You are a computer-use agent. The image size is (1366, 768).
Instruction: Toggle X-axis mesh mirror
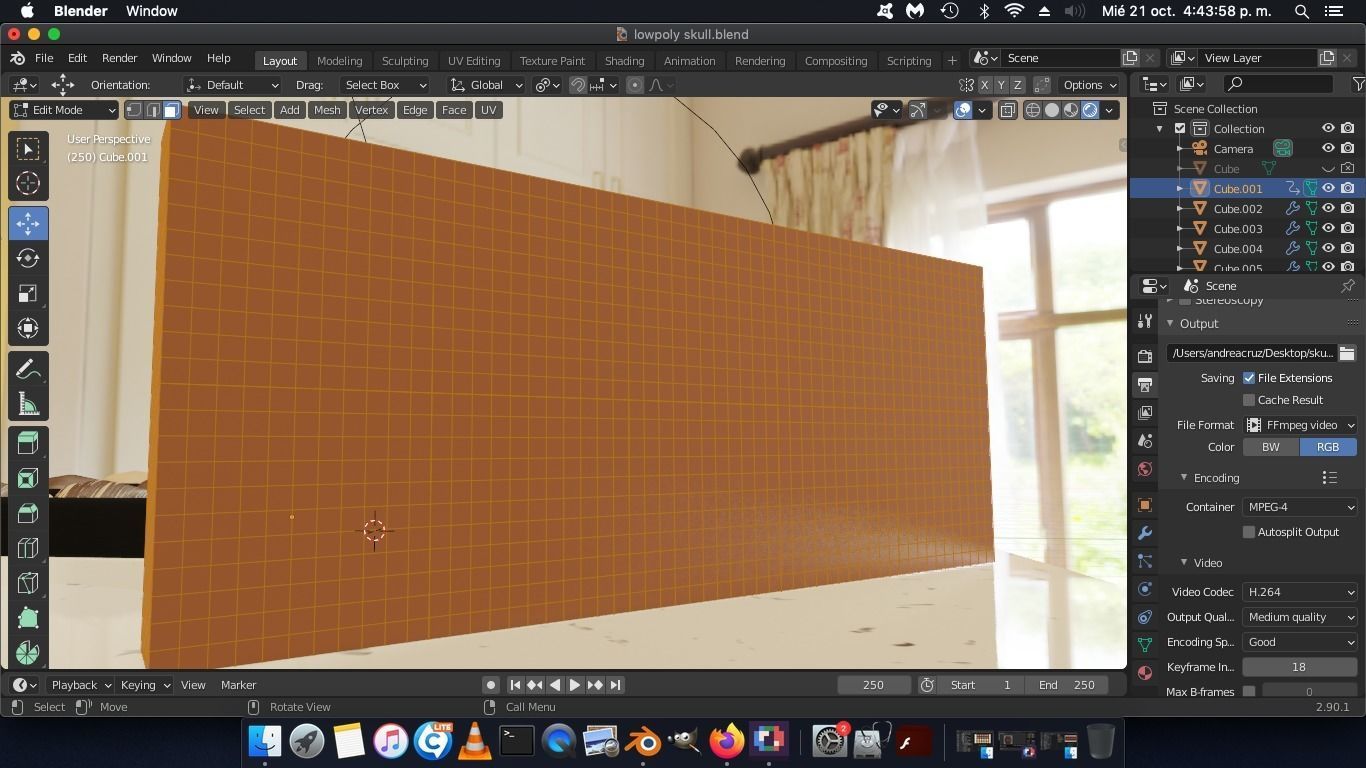coord(985,85)
